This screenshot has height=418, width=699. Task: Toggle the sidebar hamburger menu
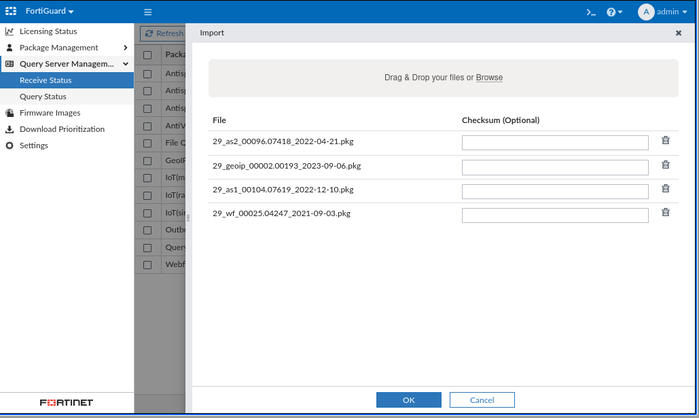tap(148, 12)
